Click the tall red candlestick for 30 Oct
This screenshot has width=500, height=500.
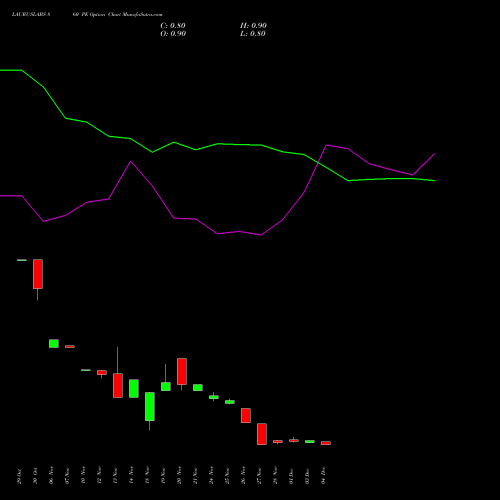(x=38, y=274)
